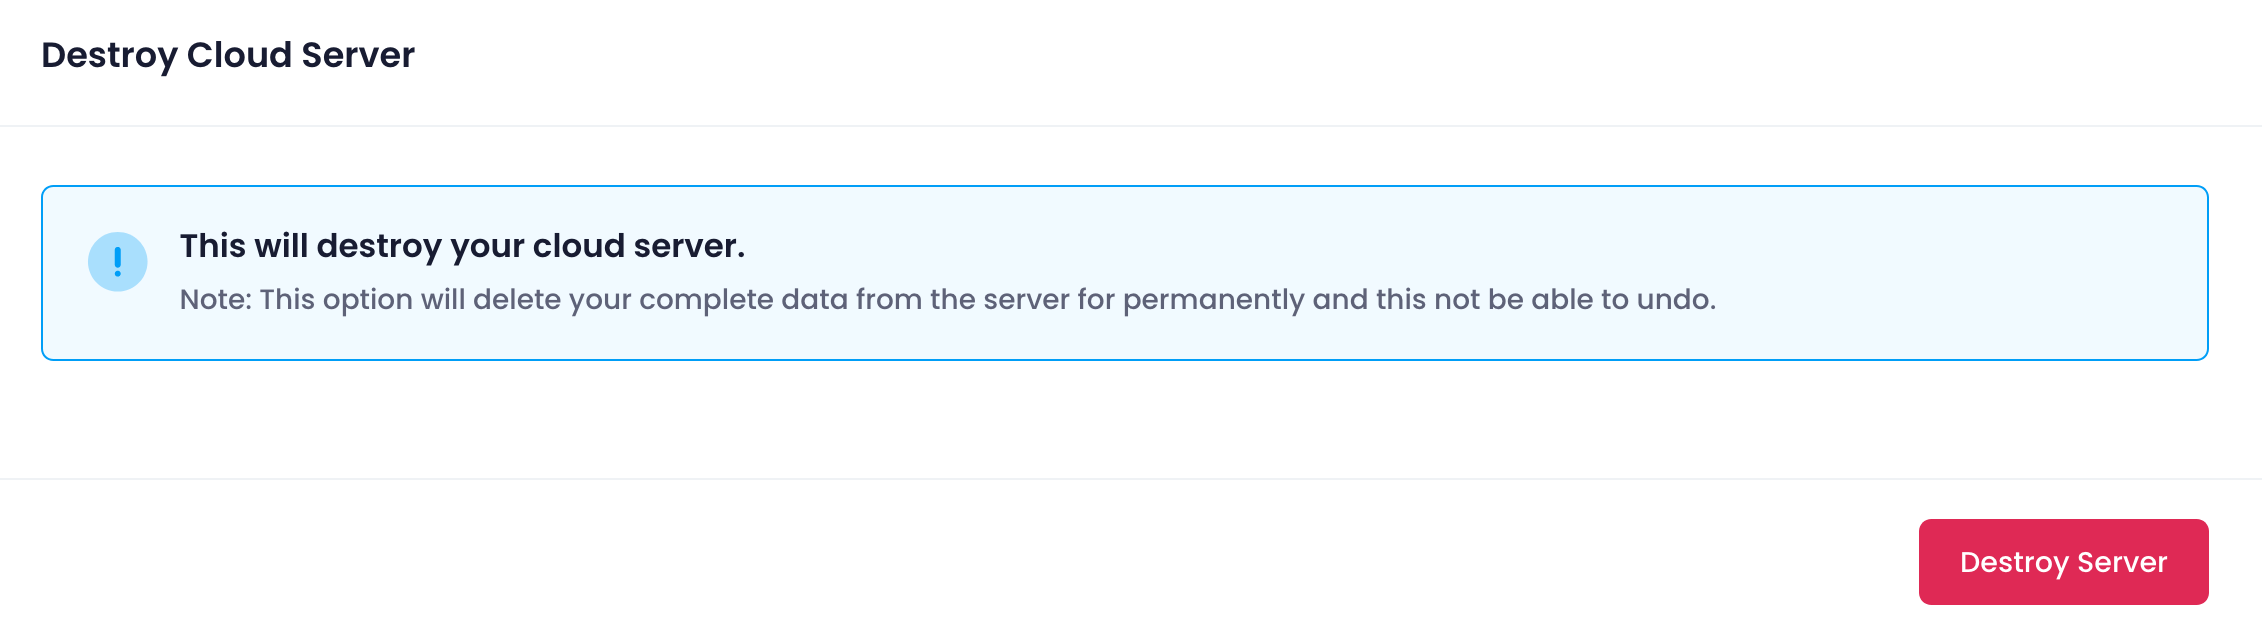Image resolution: width=2262 pixels, height=638 pixels.
Task: Click the word "permanently" in the note
Action: (x=1213, y=300)
